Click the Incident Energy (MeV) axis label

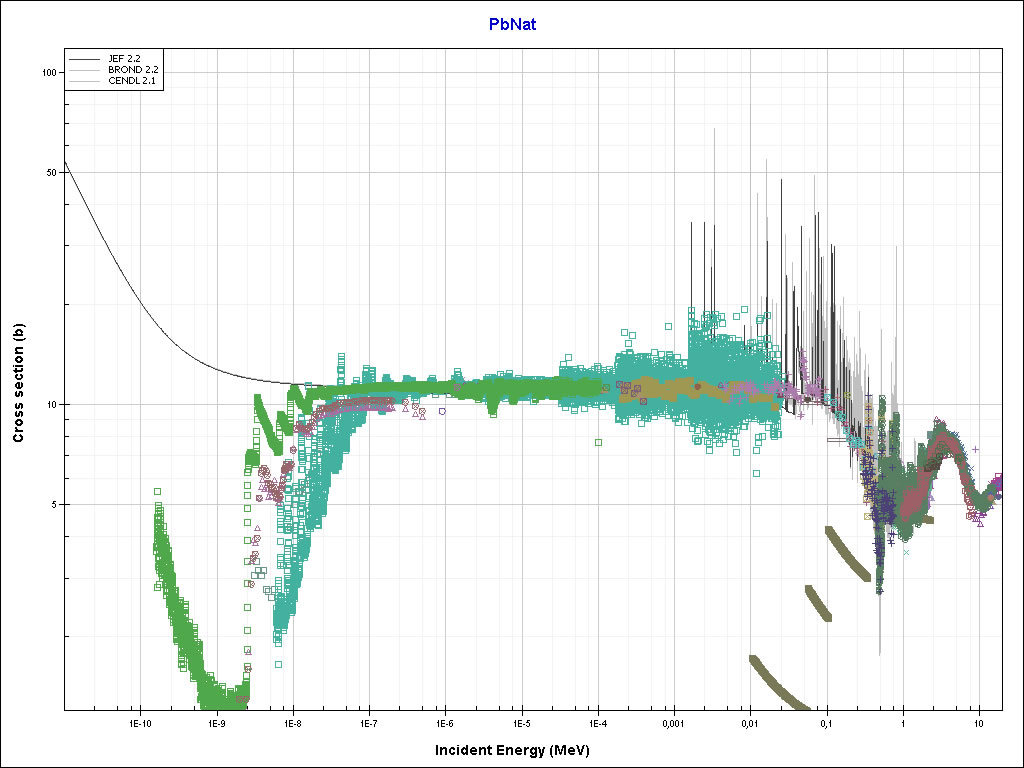519,750
